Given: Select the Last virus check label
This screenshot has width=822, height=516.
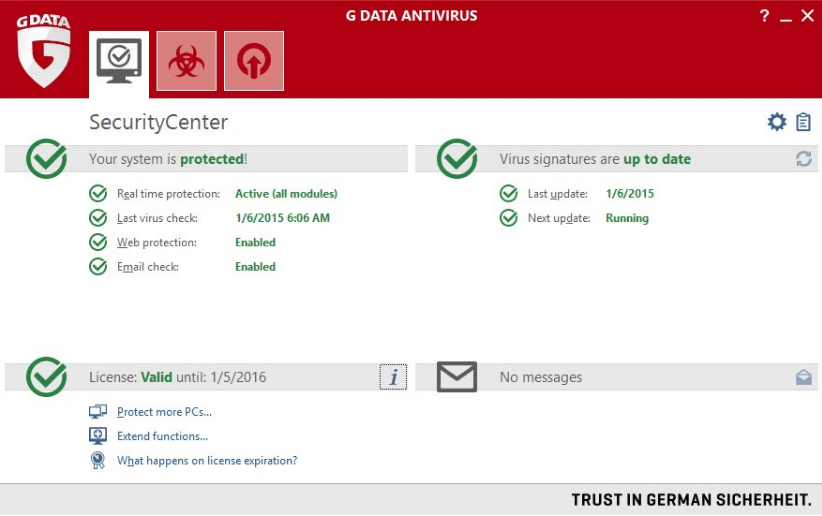Looking at the screenshot, I should tap(157, 218).
